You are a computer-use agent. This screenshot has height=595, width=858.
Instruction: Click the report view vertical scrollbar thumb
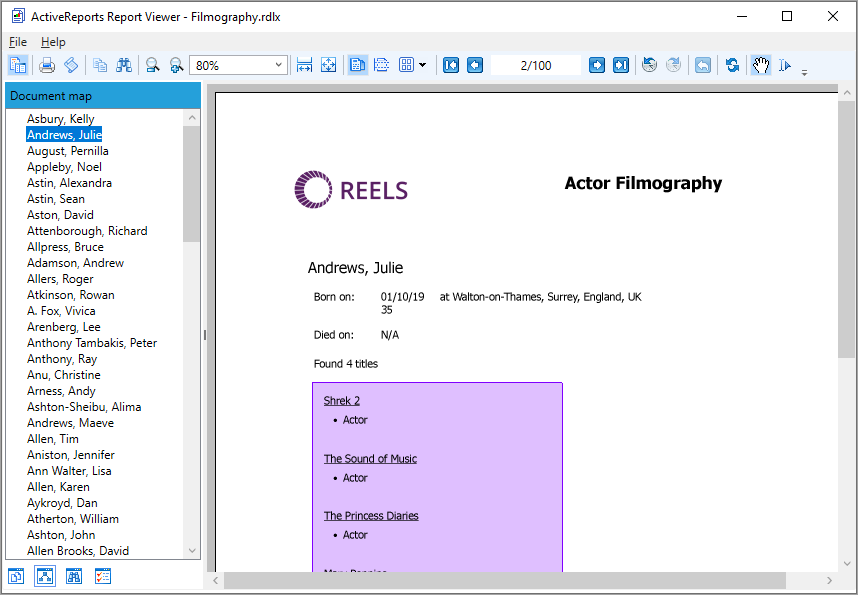847,230
